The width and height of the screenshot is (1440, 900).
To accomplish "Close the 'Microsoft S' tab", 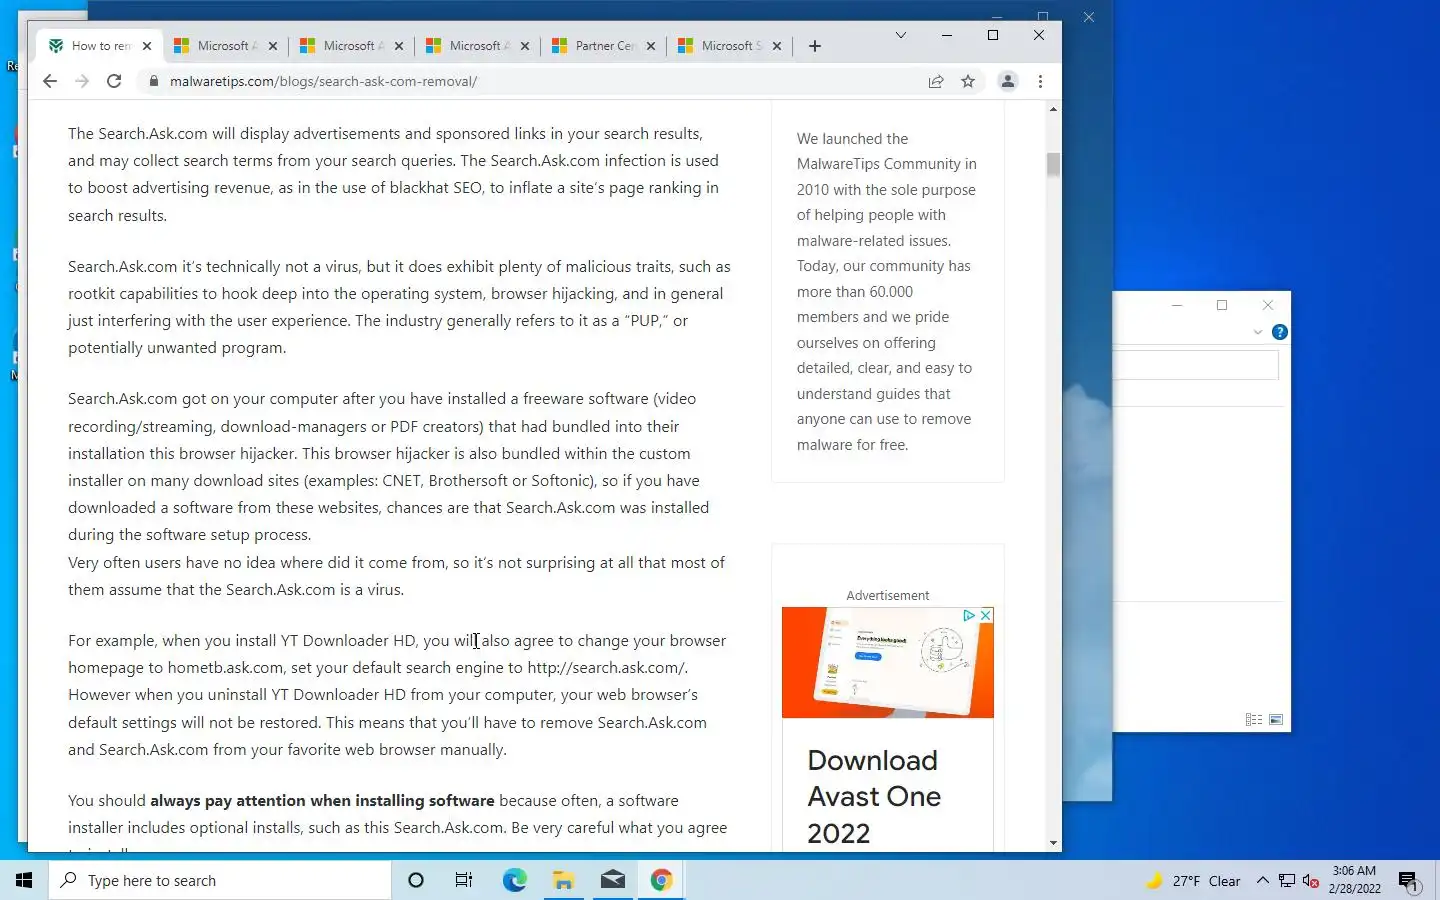I will (777, 46).
